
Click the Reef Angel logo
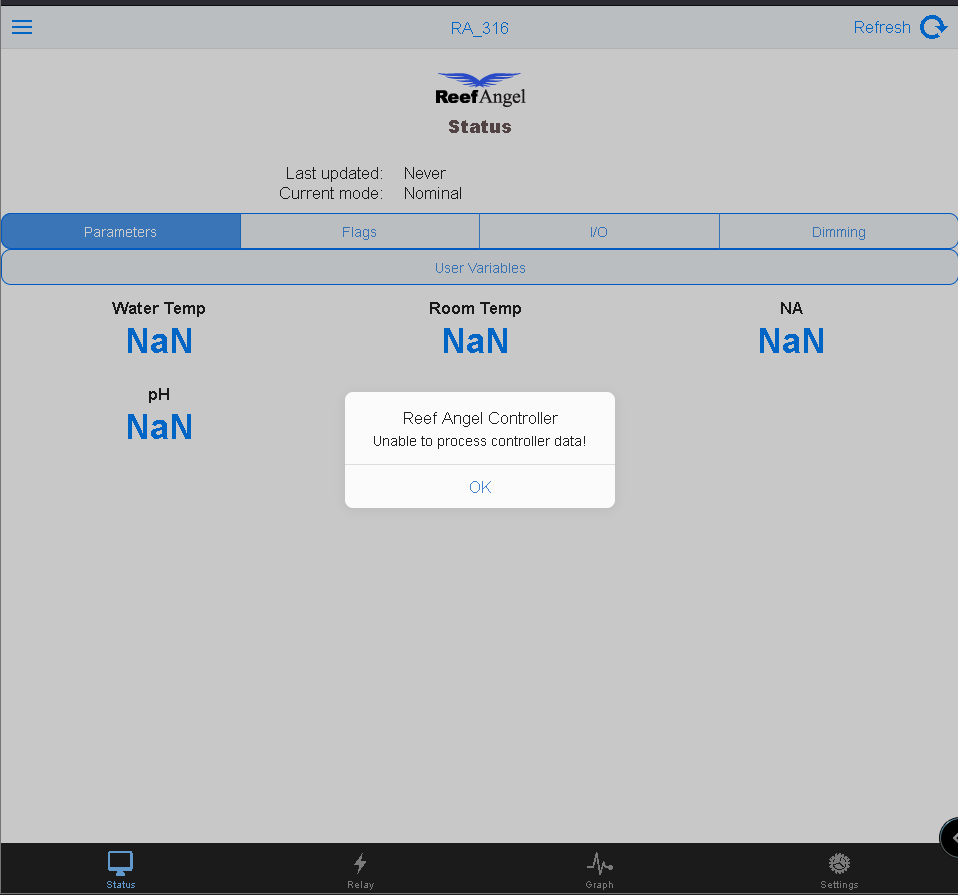pos(480,89)
